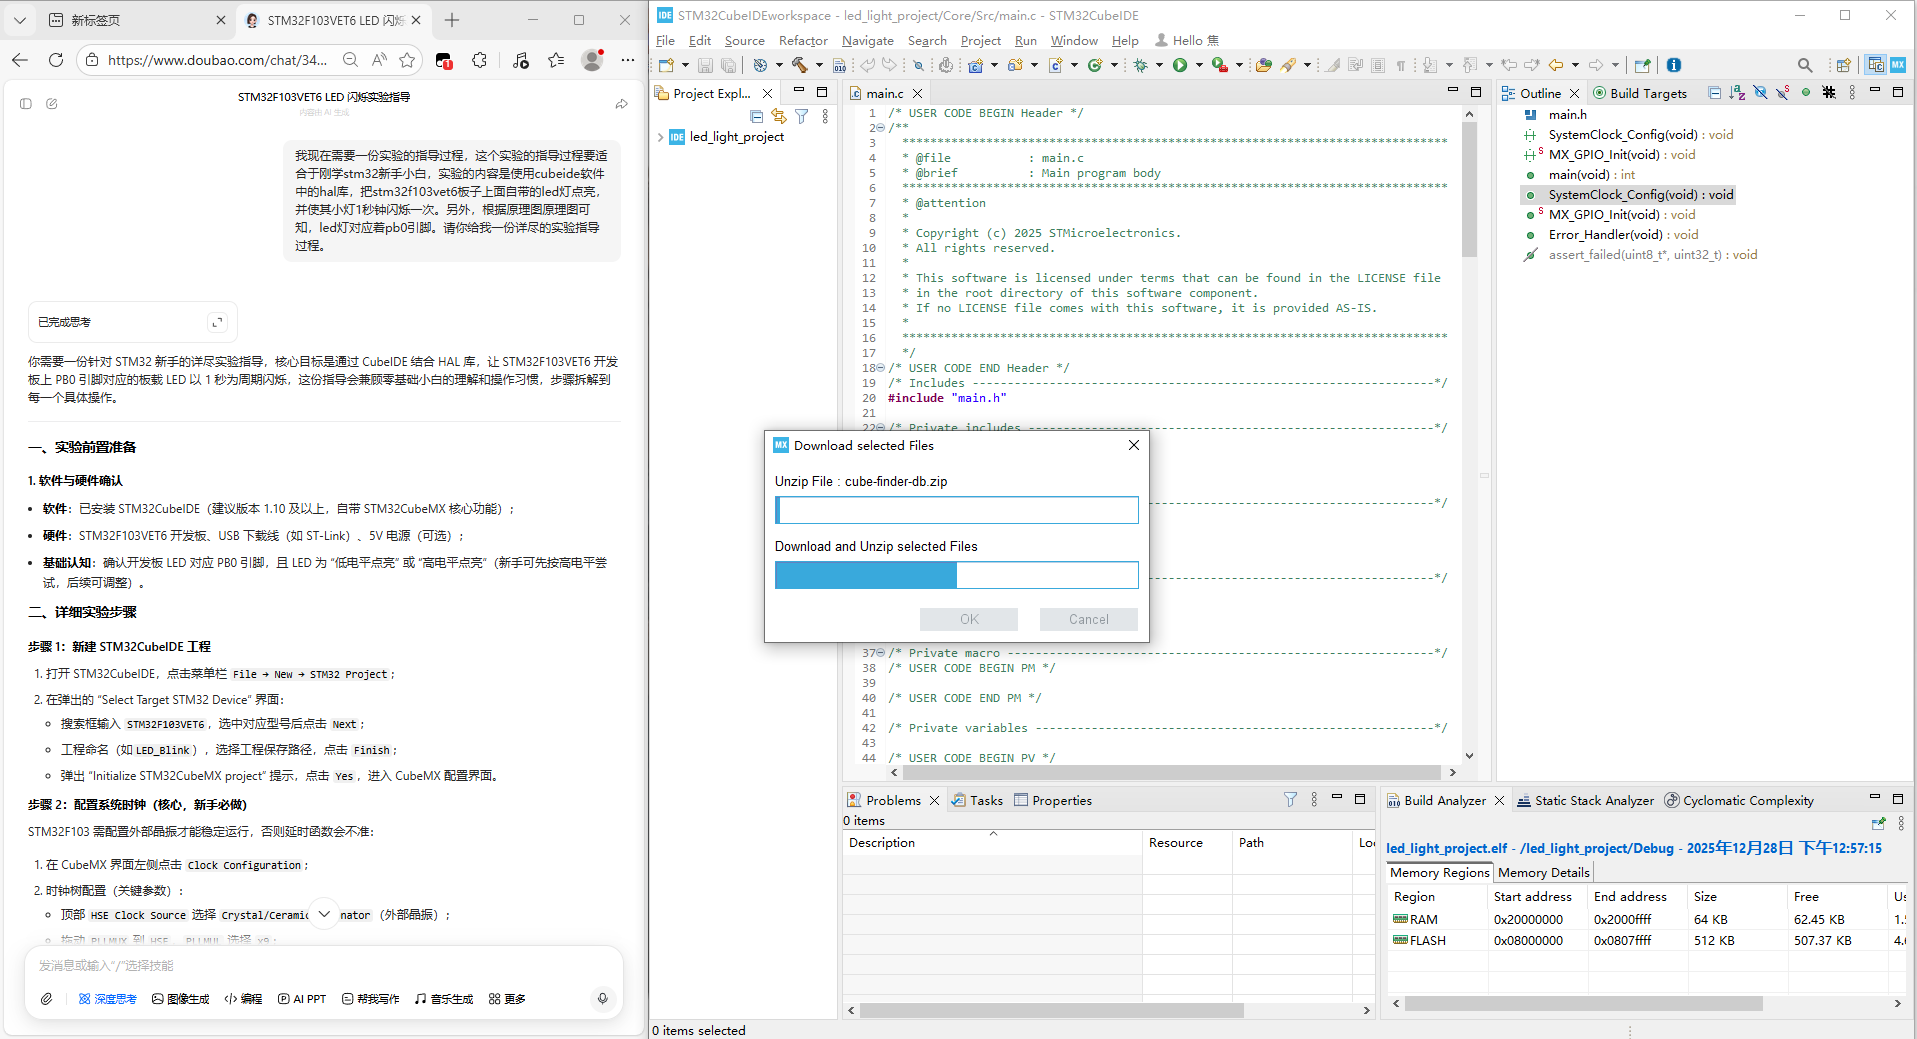1917x1039 pixels.
Task: Click the Link with Editor icon in Project Explorer
Action: click(x=779, y=116)
